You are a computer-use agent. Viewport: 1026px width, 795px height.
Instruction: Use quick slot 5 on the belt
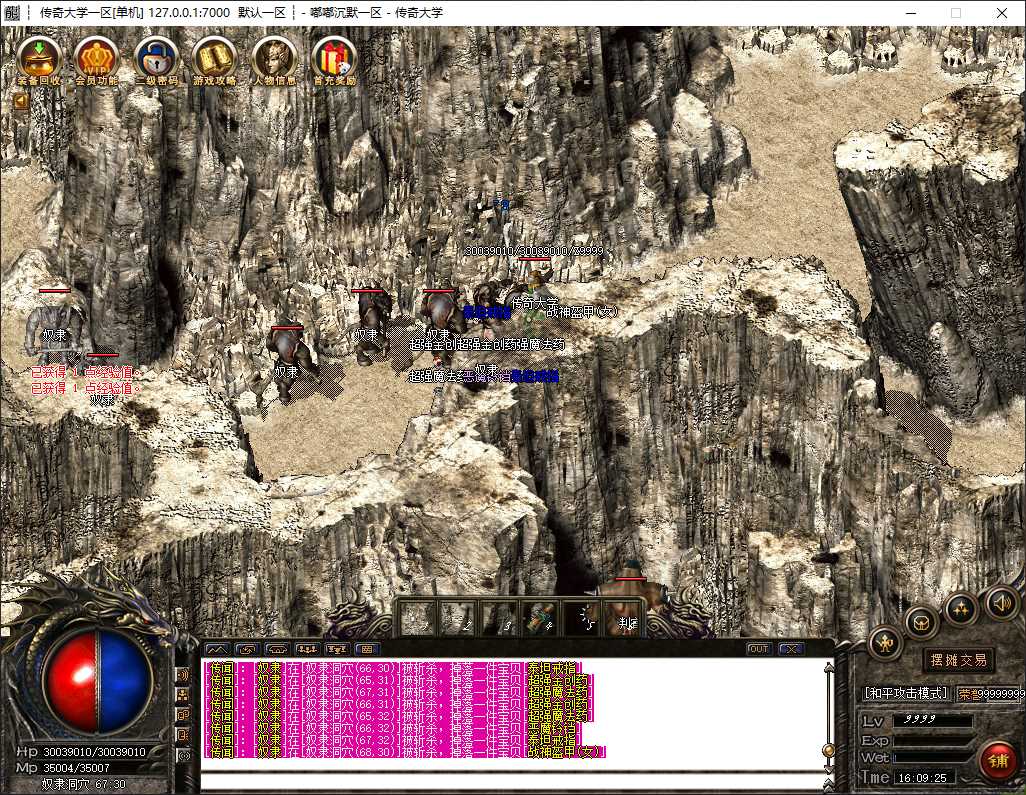tap(583, 618)
